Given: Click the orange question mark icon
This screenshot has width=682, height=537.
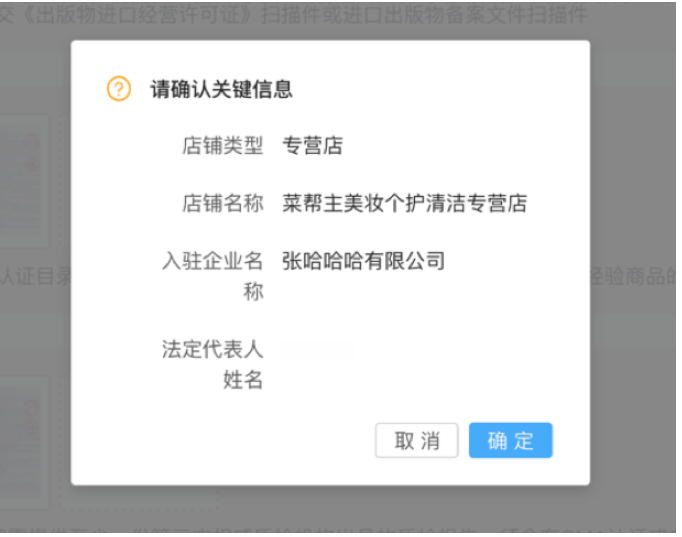Looking at the screenshot, I should tap(119, 89).
